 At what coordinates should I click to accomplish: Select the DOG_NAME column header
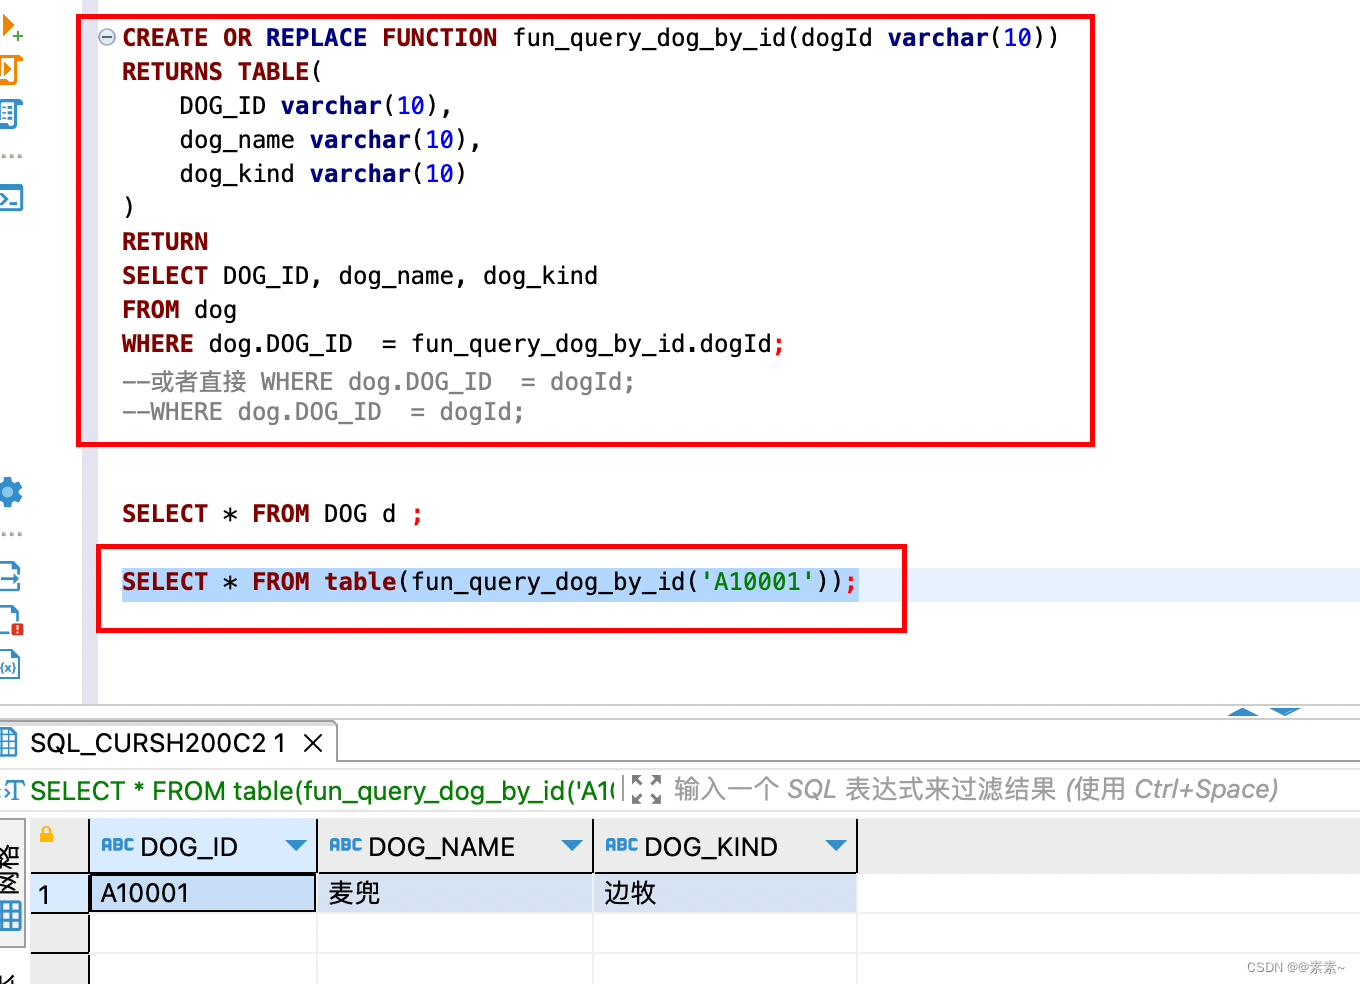pos(455,846)
